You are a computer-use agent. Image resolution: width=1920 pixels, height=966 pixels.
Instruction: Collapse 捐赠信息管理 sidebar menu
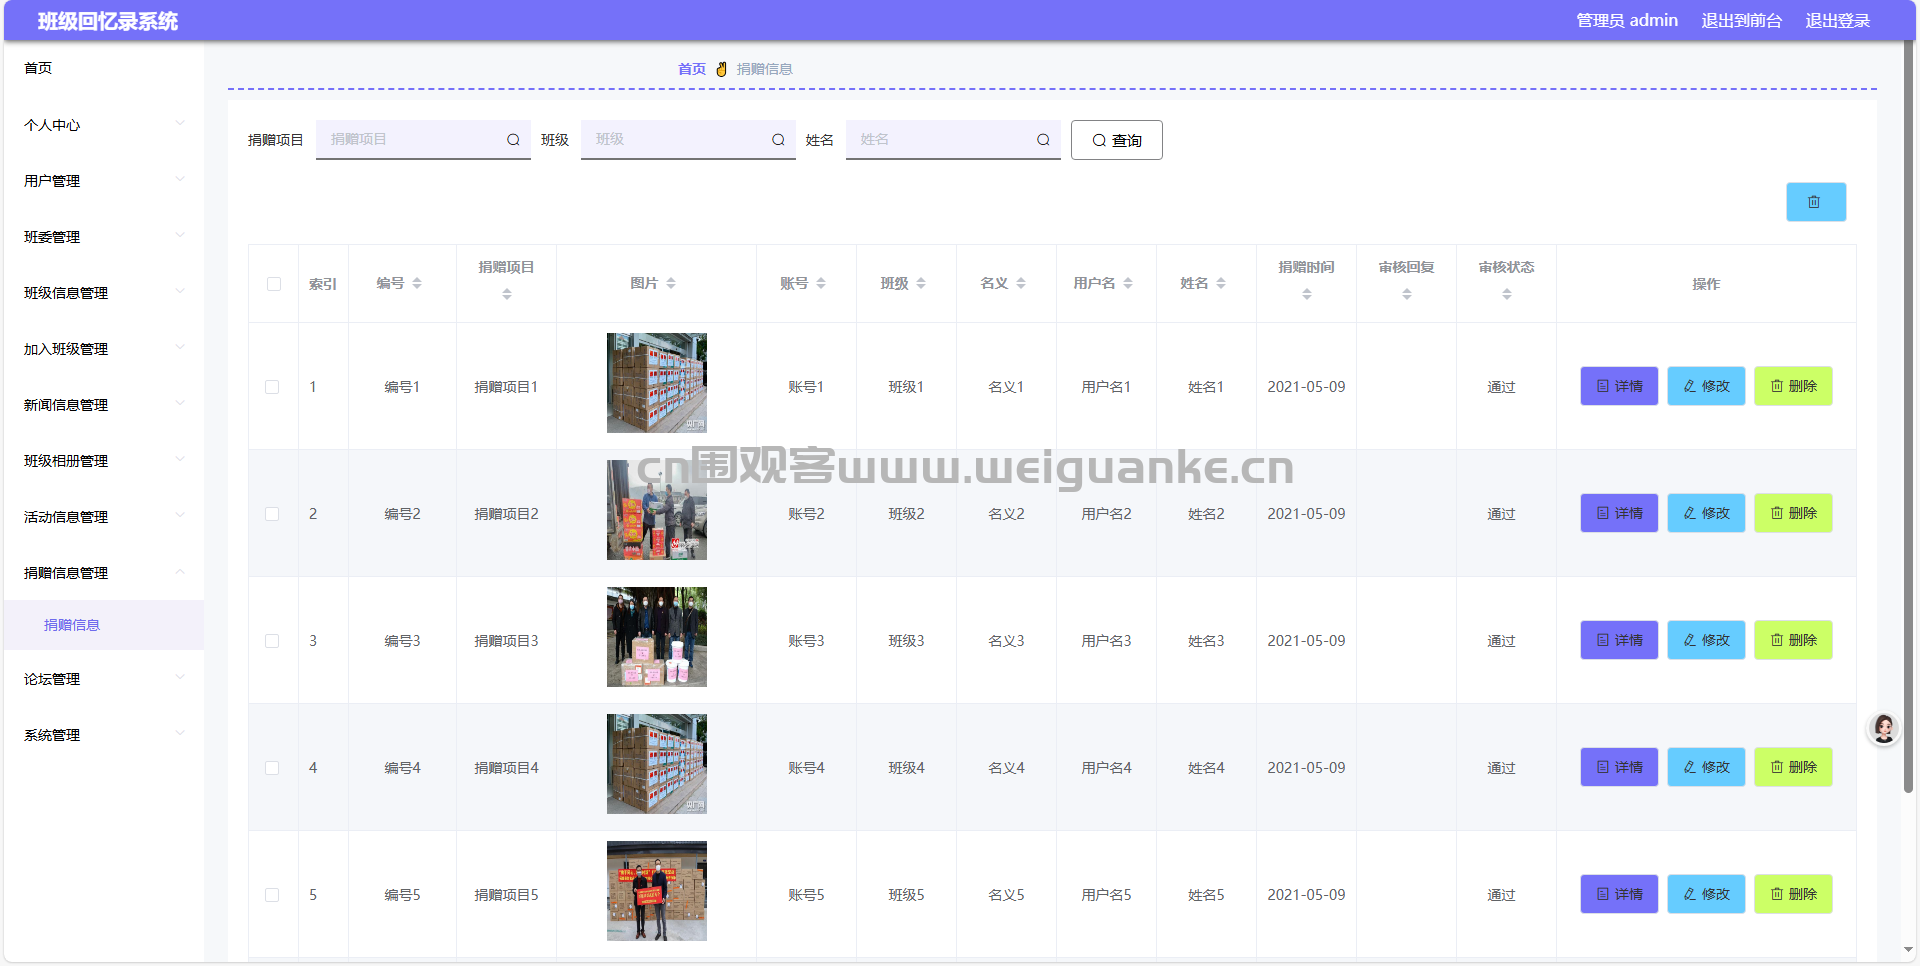[104, 573]
